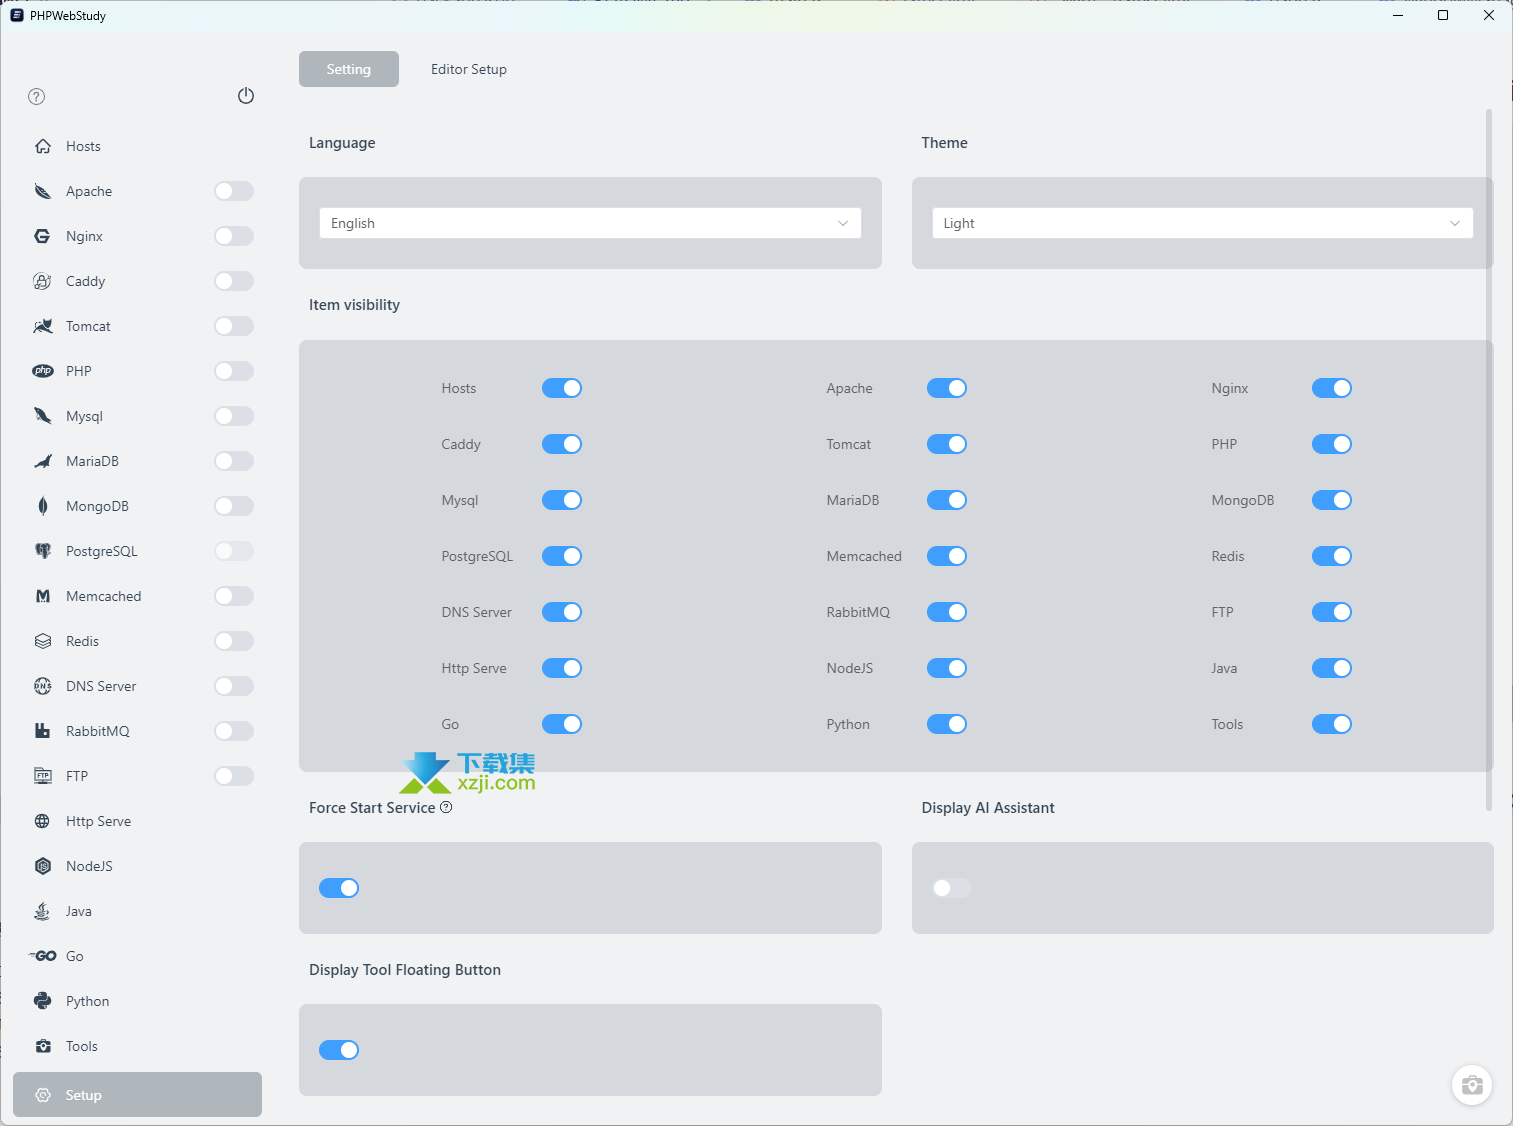Turn on the FTP service switch in sidebar

tap(234, 776)
